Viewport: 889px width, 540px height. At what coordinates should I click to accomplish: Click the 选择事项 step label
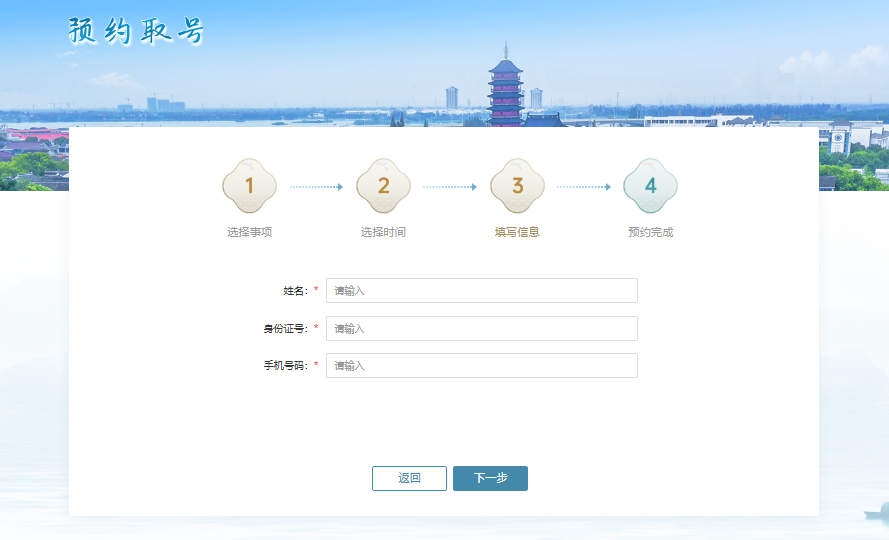coord(249,232)
